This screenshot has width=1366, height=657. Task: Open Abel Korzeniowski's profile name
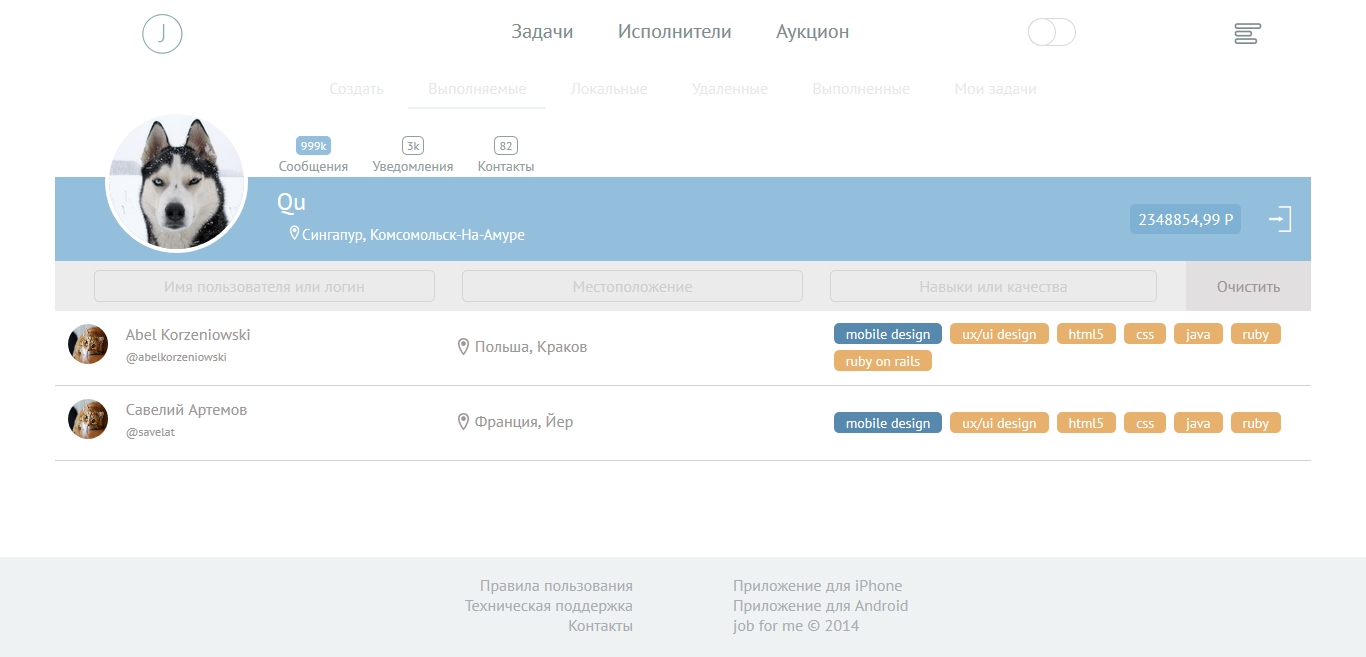tap(188, 335)
